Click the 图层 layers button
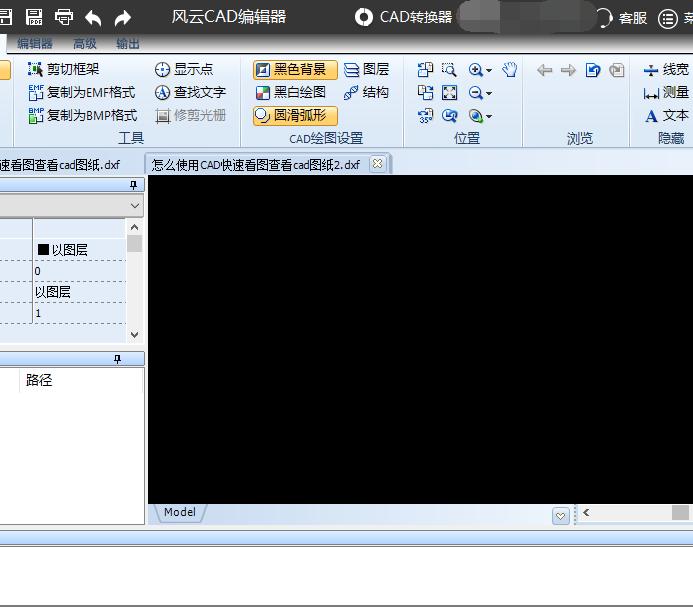The image size is (693, 613). 366,70
